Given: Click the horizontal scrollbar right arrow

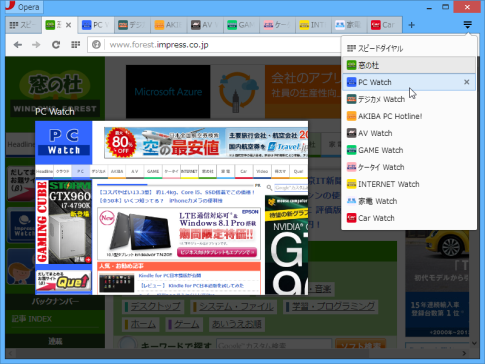Looking at the screenshot, I should pyautogui.click(x=464, y=353).
